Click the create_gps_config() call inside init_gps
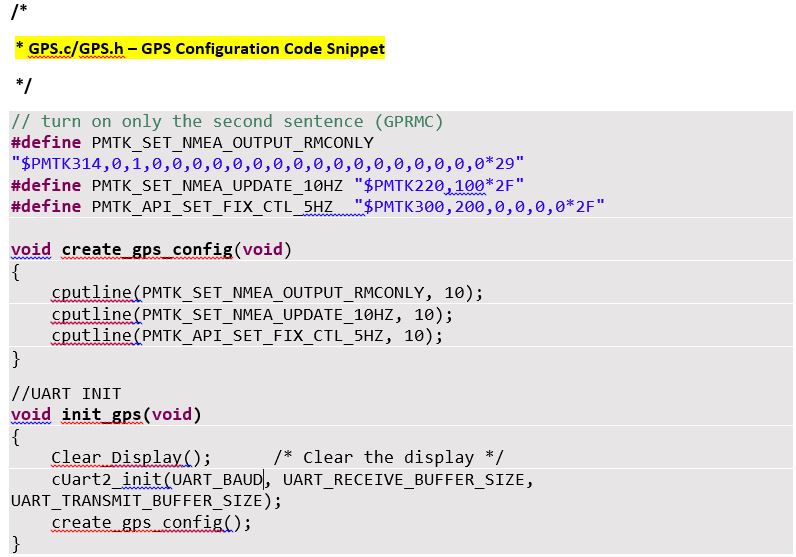796x557 pixels. click(151, 522)
